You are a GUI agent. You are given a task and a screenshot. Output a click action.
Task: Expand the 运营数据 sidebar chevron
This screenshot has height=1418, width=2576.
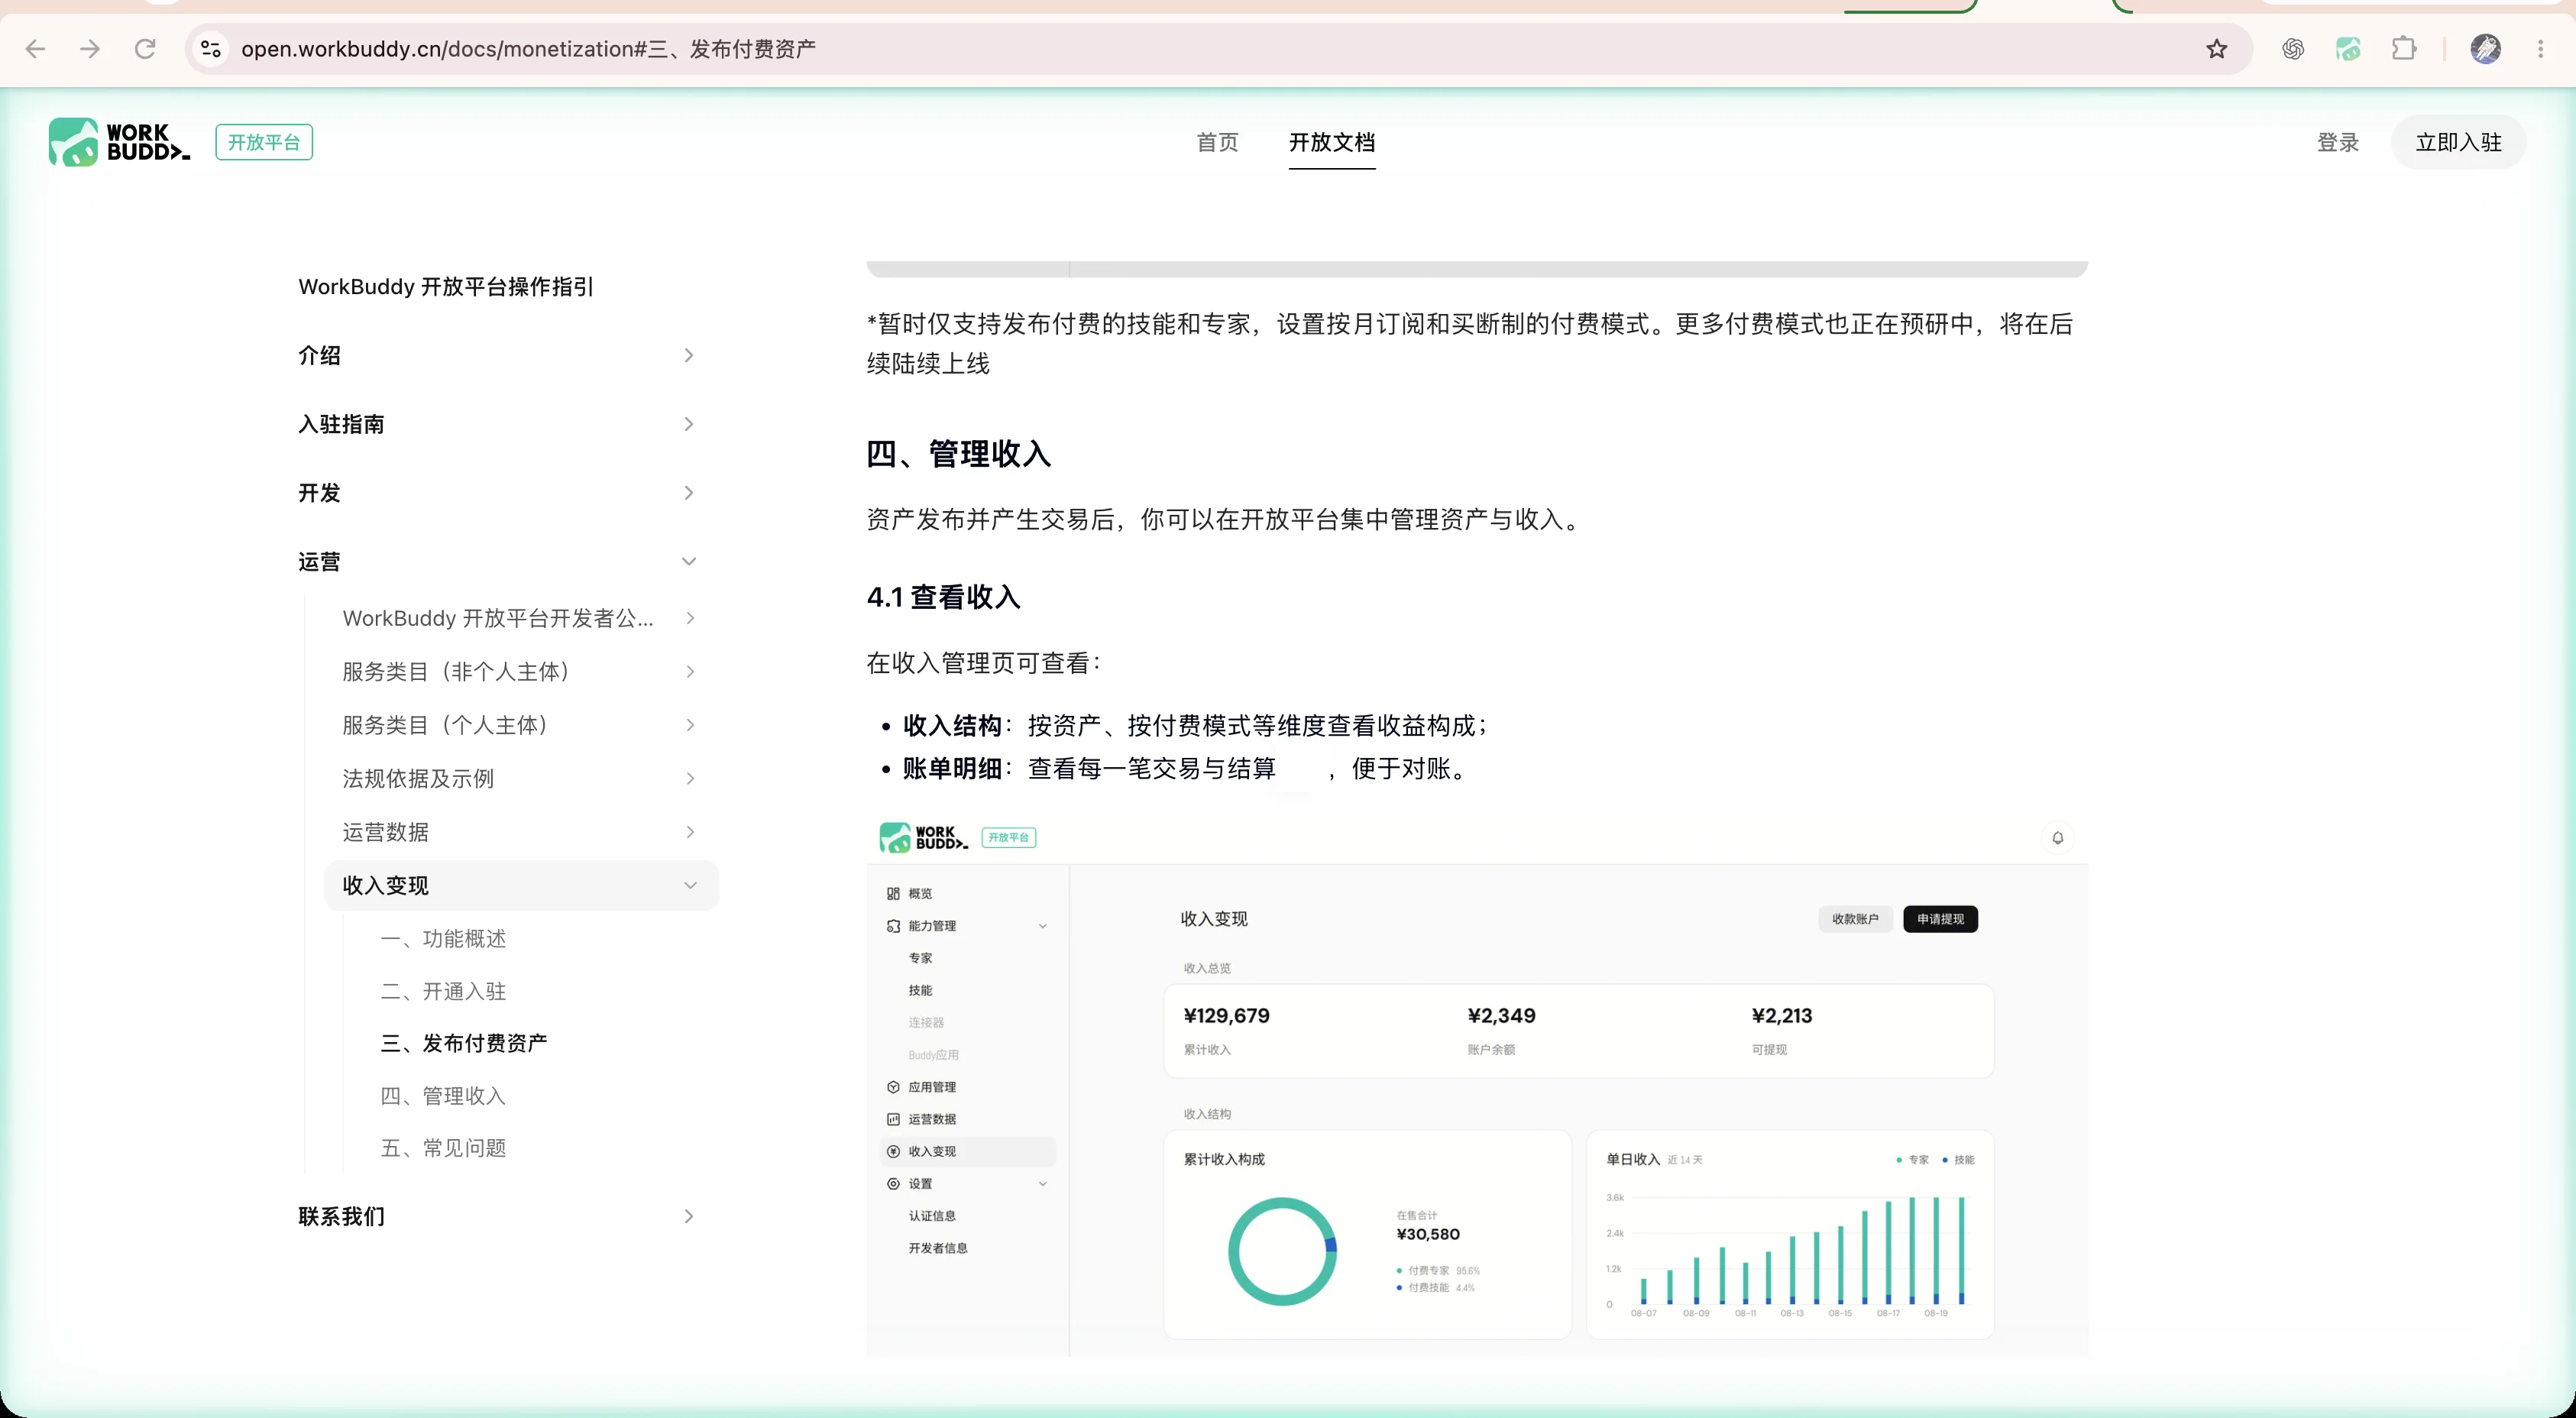pyautogui.click(x=690, y=832)
